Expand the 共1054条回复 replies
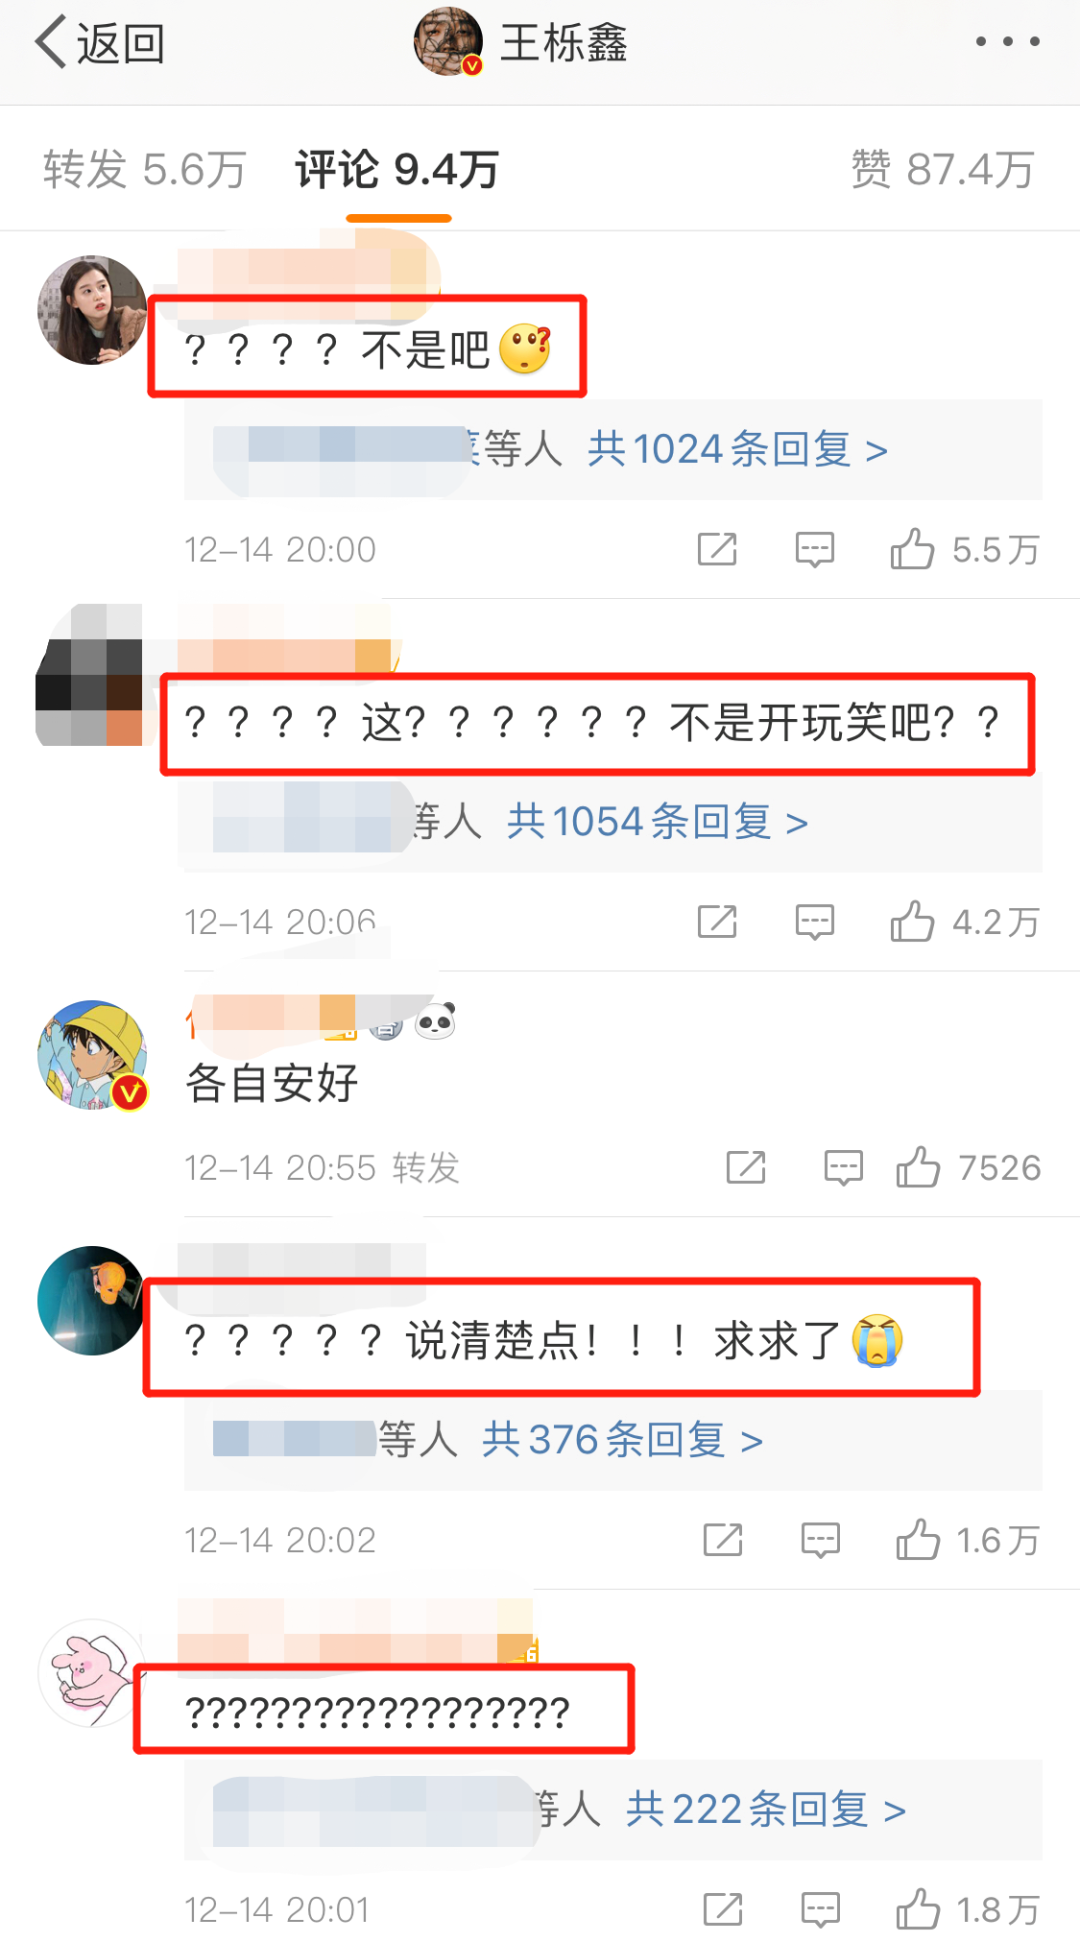Screen dimensions: 1080x1942 (657, 822)
